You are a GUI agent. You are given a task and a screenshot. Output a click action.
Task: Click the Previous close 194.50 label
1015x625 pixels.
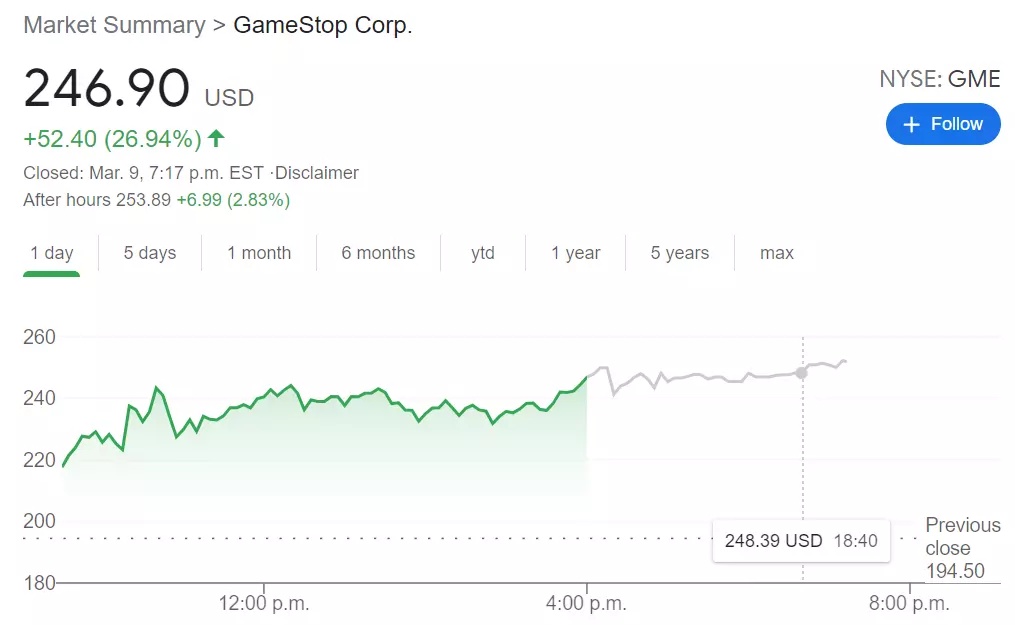coord(963,547)
